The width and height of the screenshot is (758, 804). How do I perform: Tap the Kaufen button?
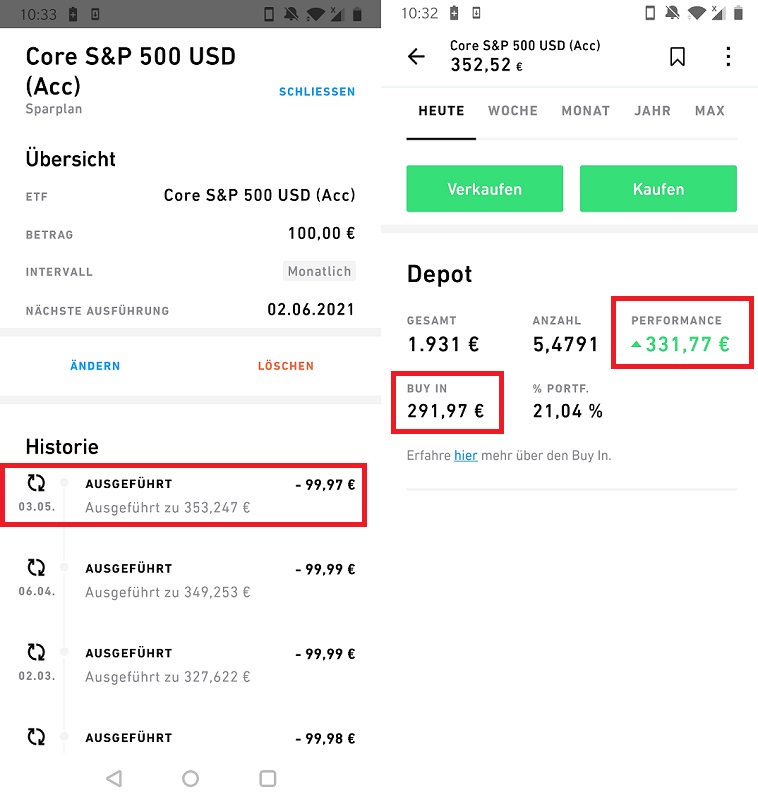pos(659,189)
